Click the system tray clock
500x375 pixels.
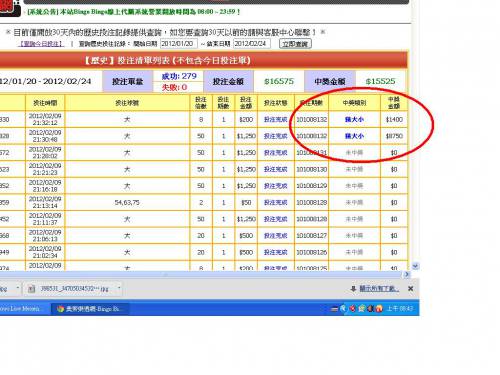(400, 309)
